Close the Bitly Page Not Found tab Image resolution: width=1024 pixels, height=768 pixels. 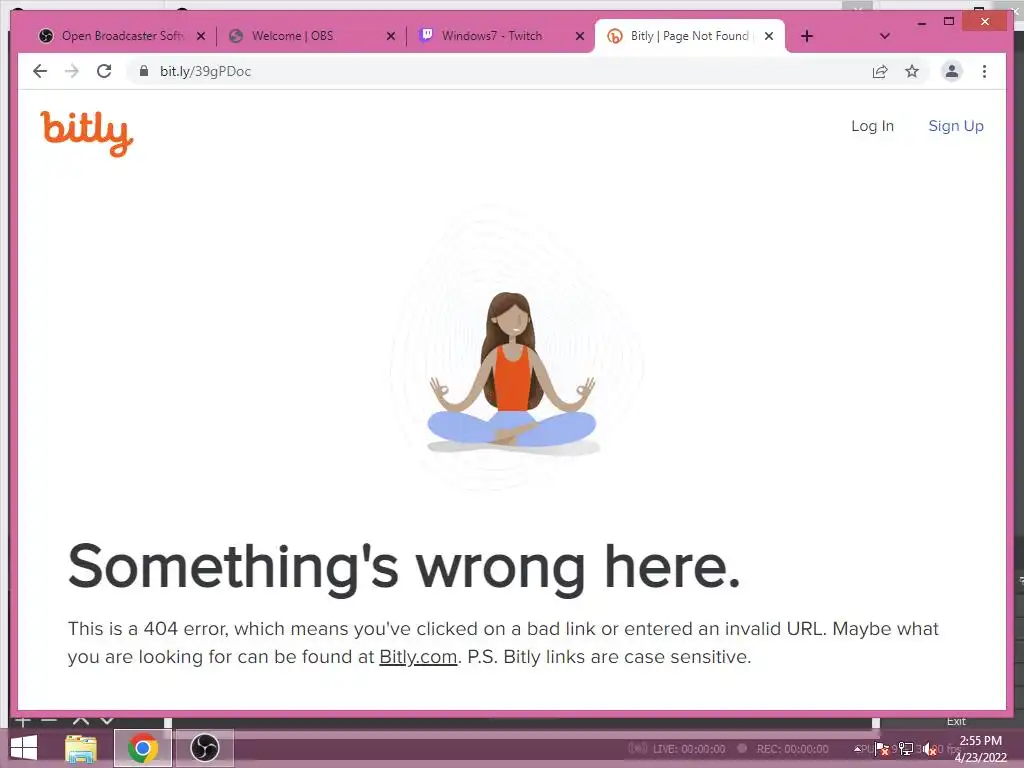click(x=769, y=36)
